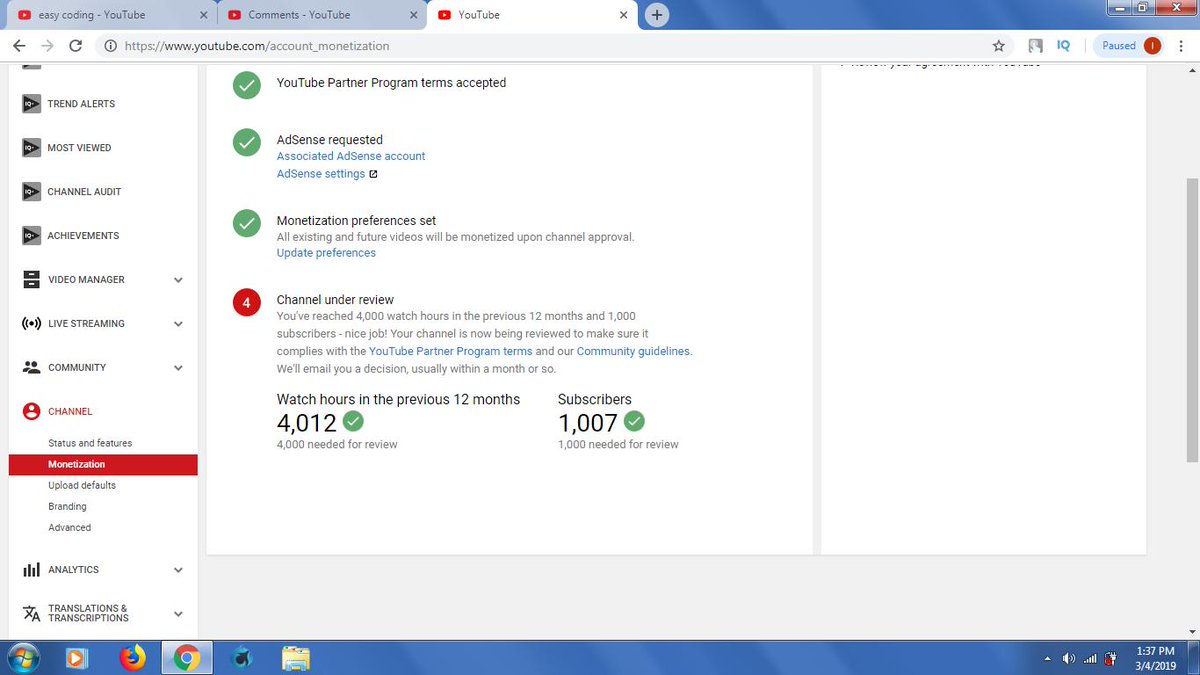
Task: Open Upload defaults page
Action: click(82, 485)
